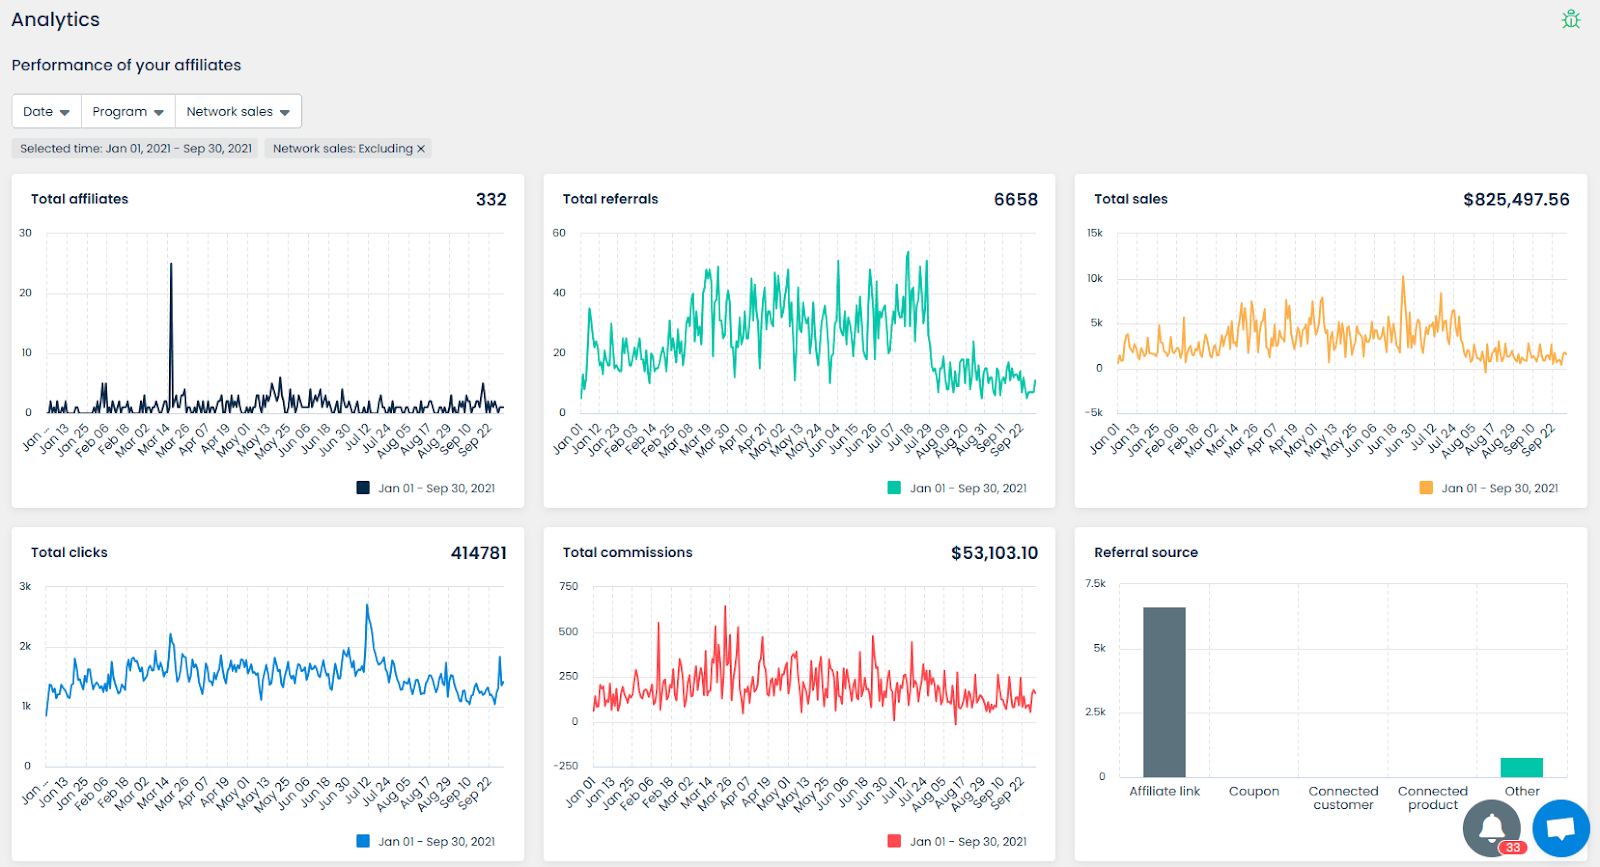This screenshot has width=1600, height=867.
Task: Click the green Other bar
Action: (x=1522, y=767)
